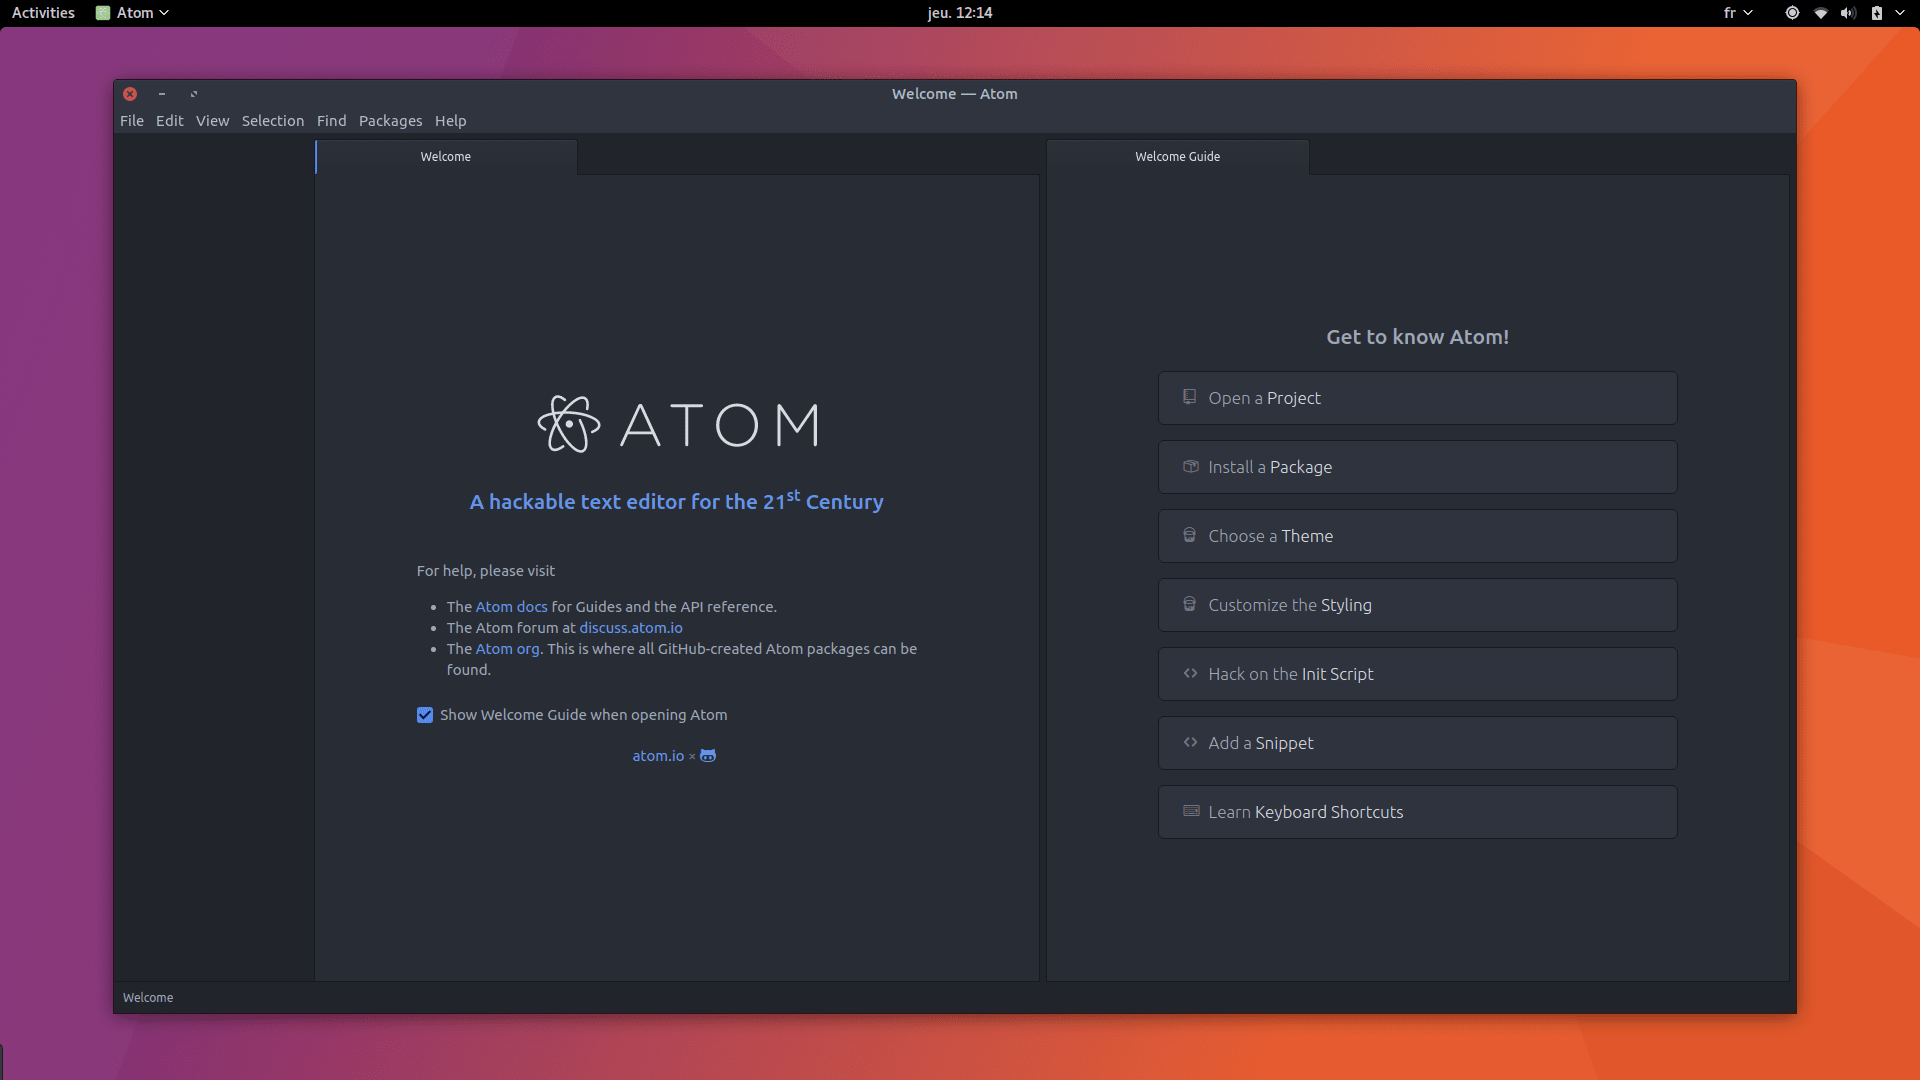This screenshot has height=1080, width=1920.
Task: Open the Packages menu
Action: [390, 121]
